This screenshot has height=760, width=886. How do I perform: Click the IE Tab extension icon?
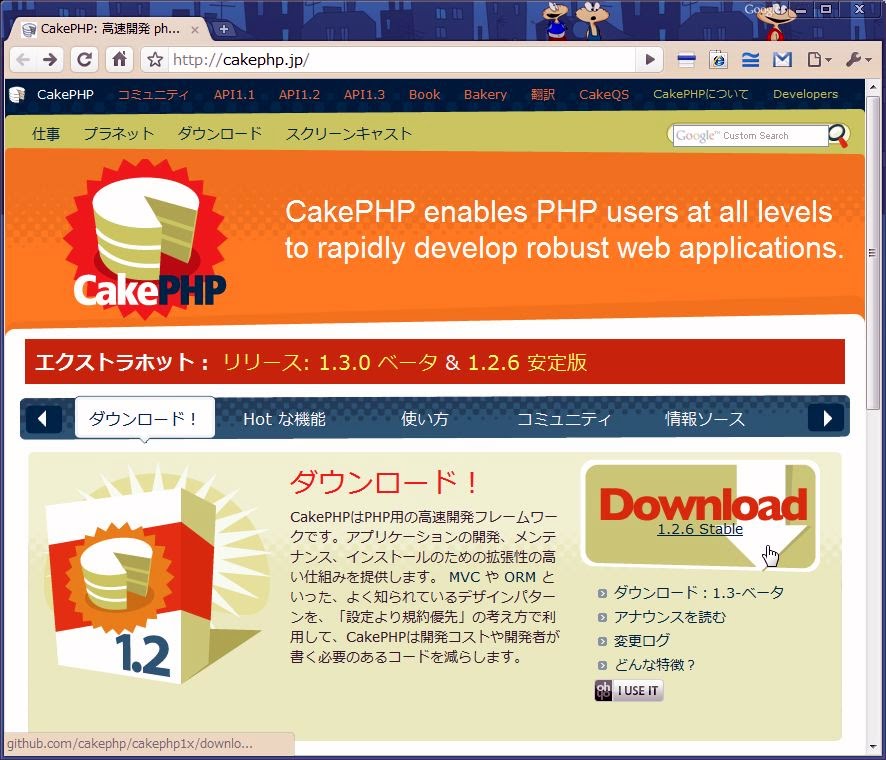(718, 60)
